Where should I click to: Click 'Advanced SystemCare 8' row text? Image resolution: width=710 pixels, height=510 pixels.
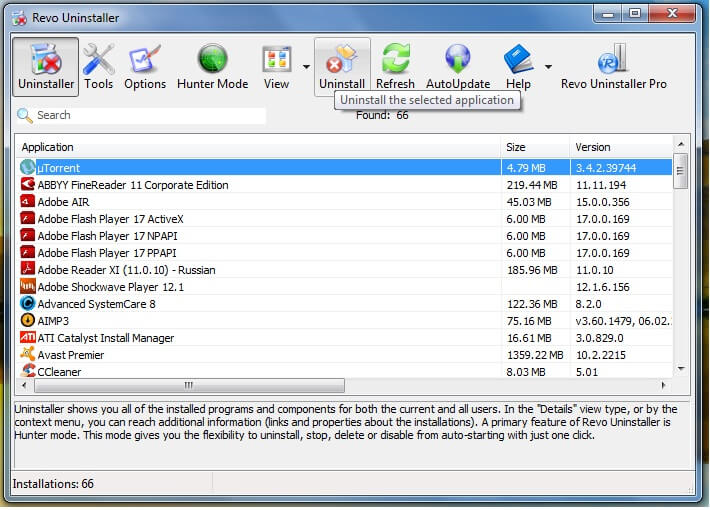point(96,304)
